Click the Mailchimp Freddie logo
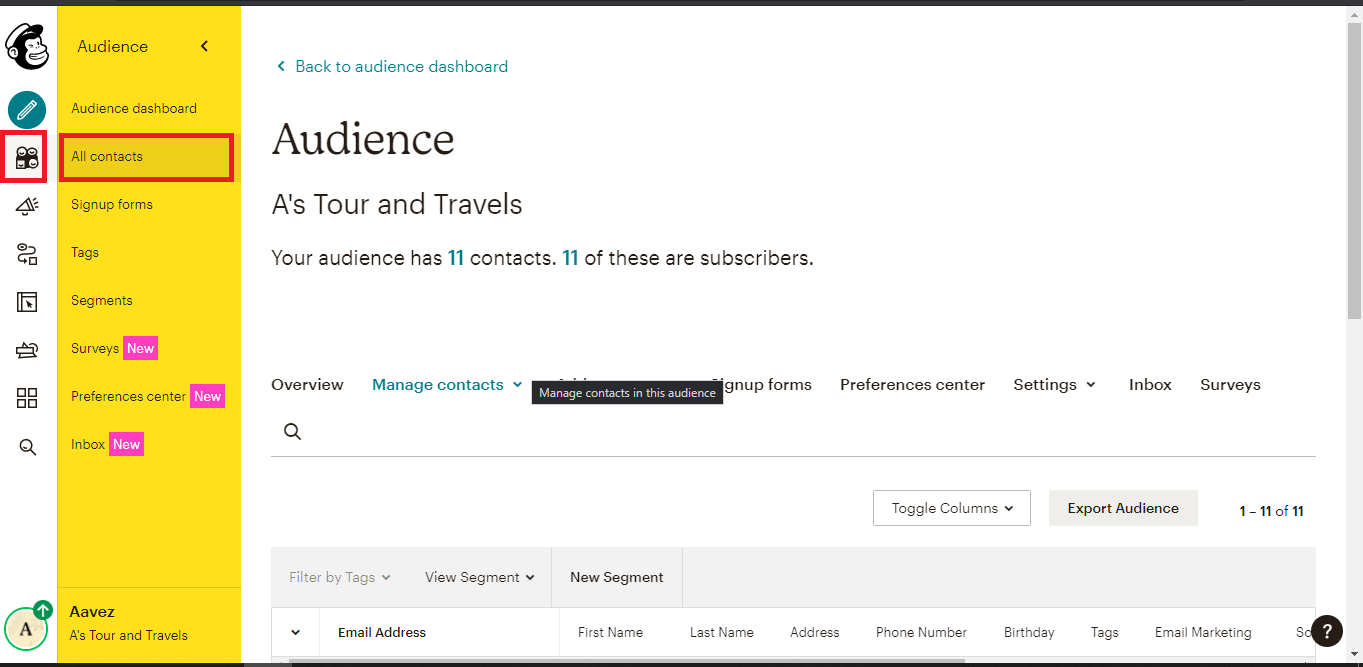This screenshot has height=667, width=1363. coord(27,46)
